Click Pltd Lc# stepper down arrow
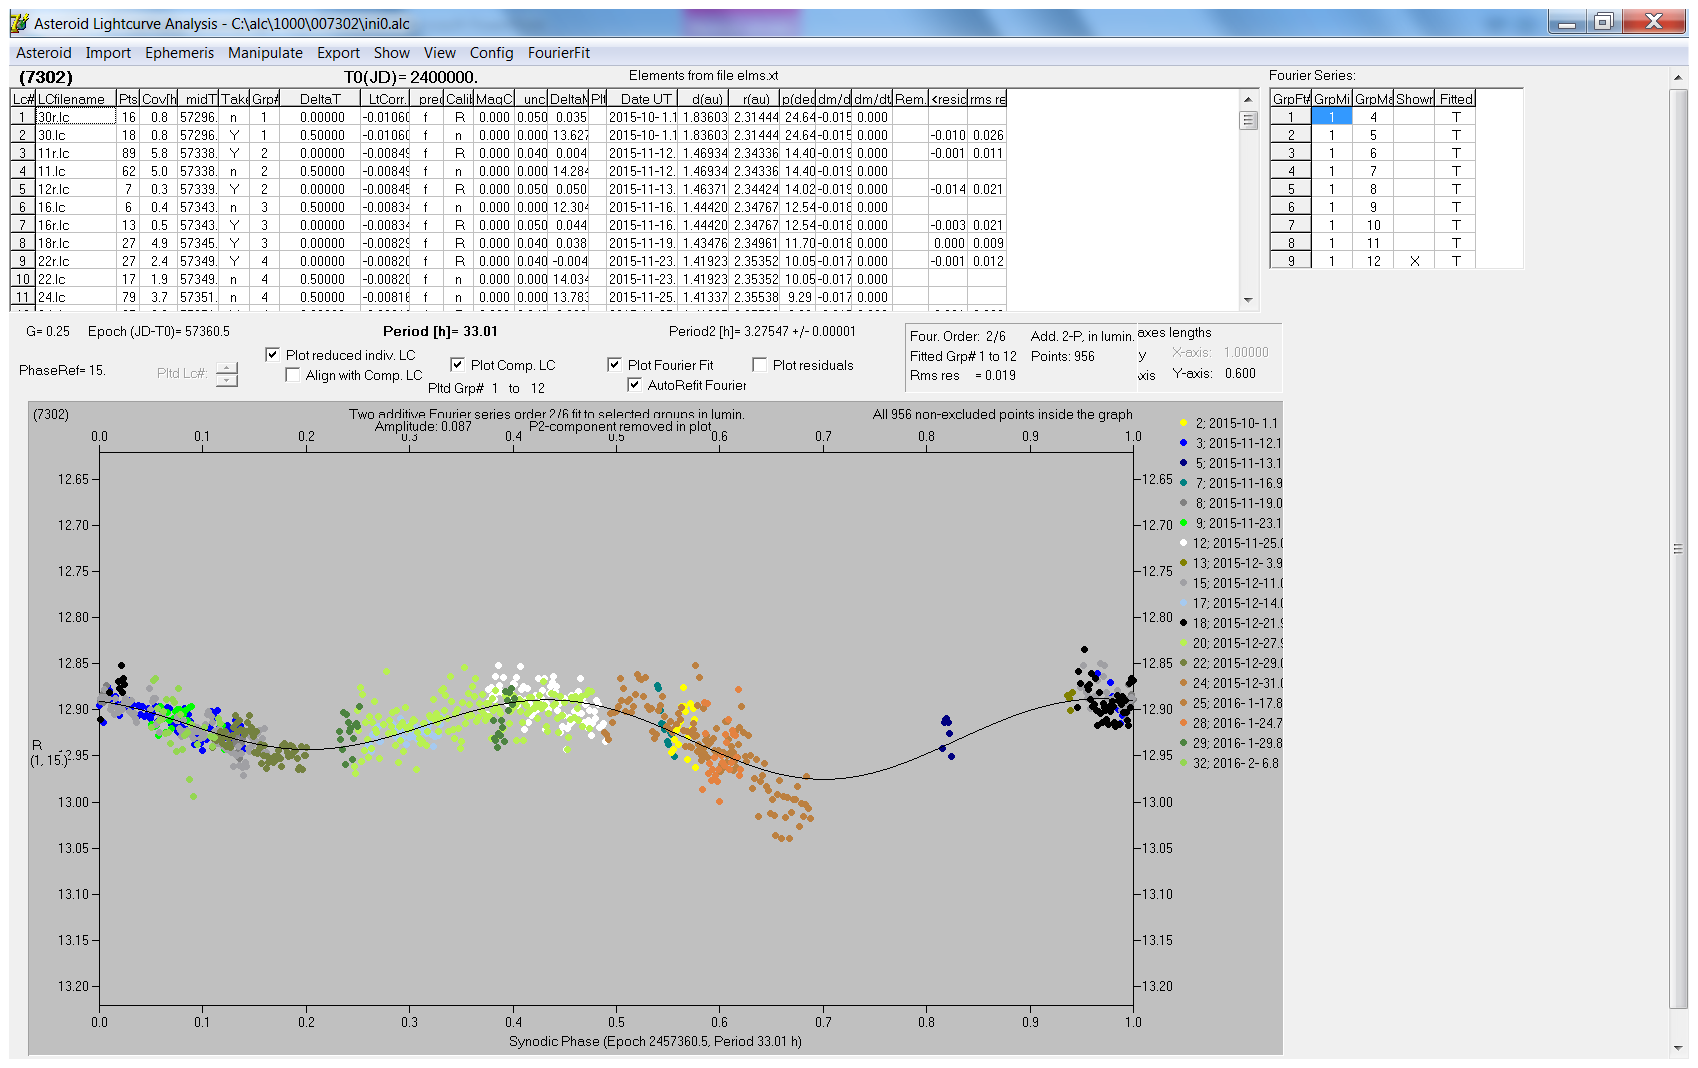Viewport: 1698px width, 1068px height. 227,380
